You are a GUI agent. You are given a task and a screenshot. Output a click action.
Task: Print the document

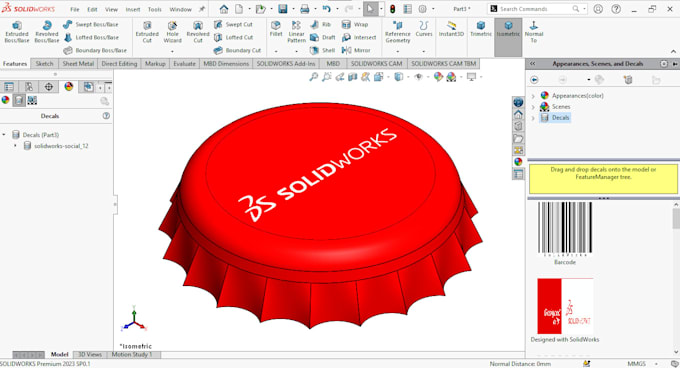tap(304, 9)
